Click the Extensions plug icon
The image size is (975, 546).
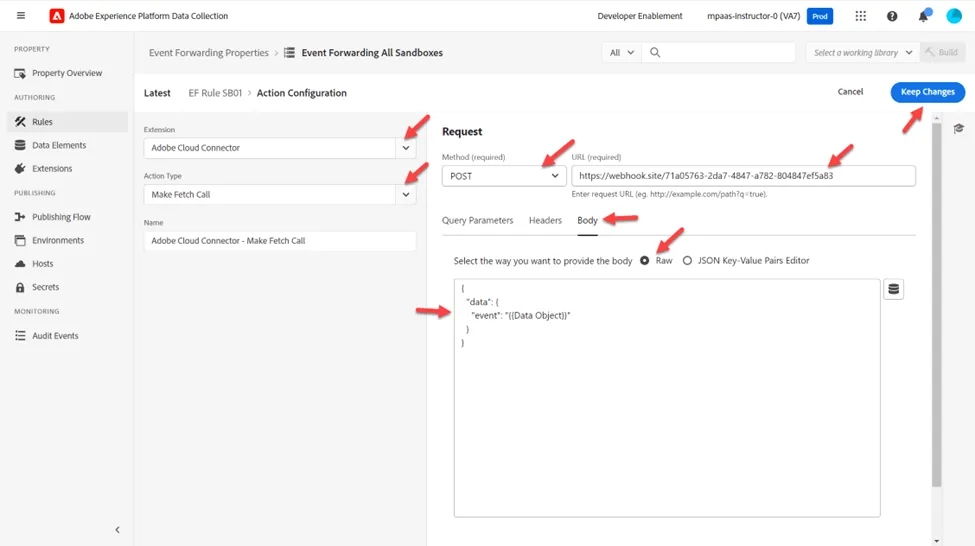20,169
